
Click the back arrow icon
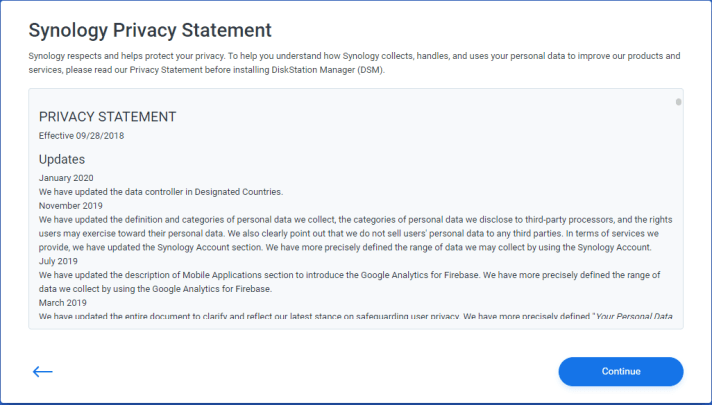click(x=42, y=372)
